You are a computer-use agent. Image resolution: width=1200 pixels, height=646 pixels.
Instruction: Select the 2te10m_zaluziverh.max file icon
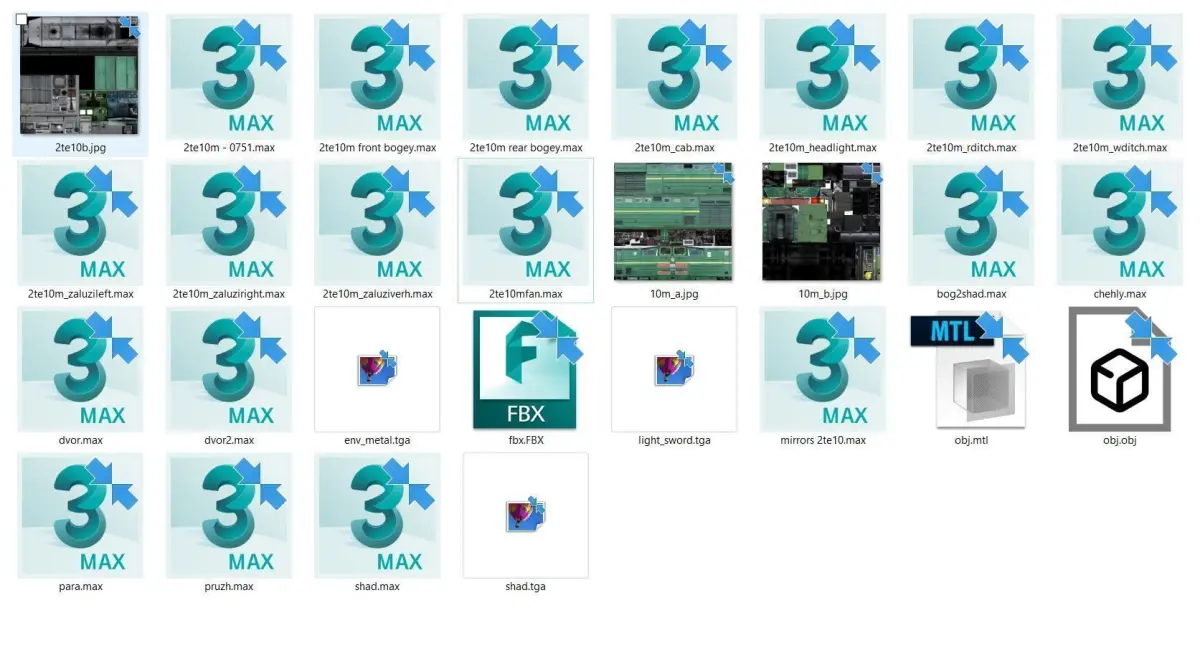click(377, 223)
